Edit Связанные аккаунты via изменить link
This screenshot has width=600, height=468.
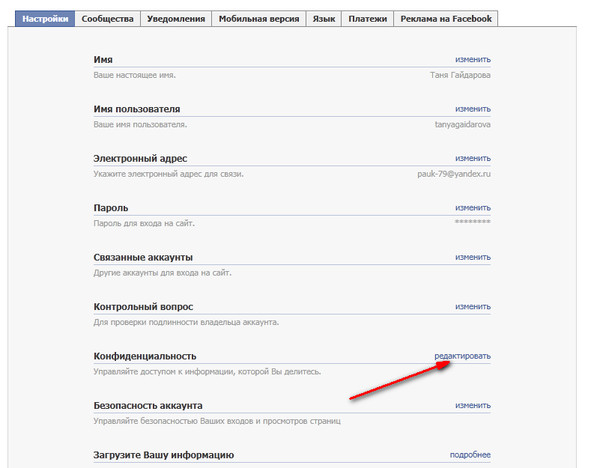coord(473,257)
